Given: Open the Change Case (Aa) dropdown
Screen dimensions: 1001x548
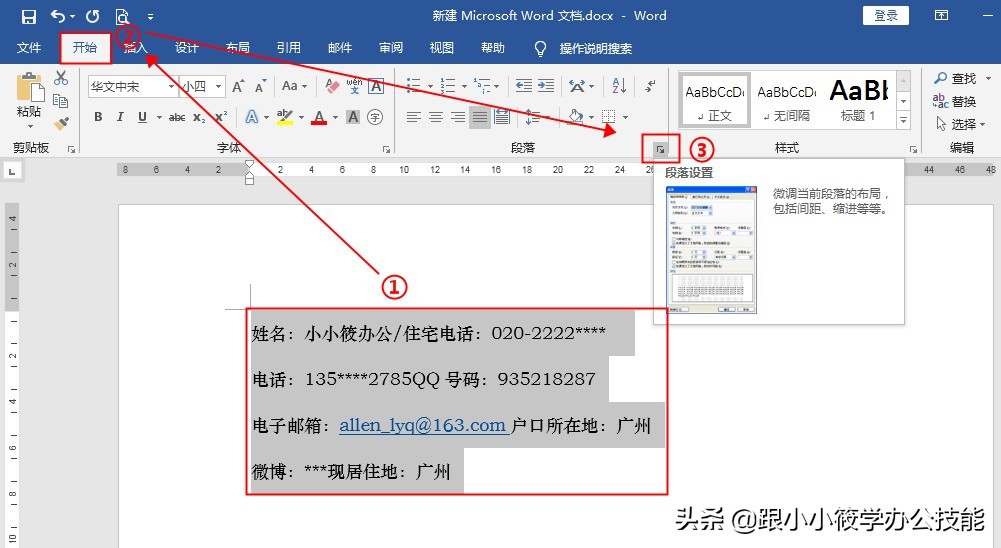Looking at the screenshot, I should [x=294, y=86].
